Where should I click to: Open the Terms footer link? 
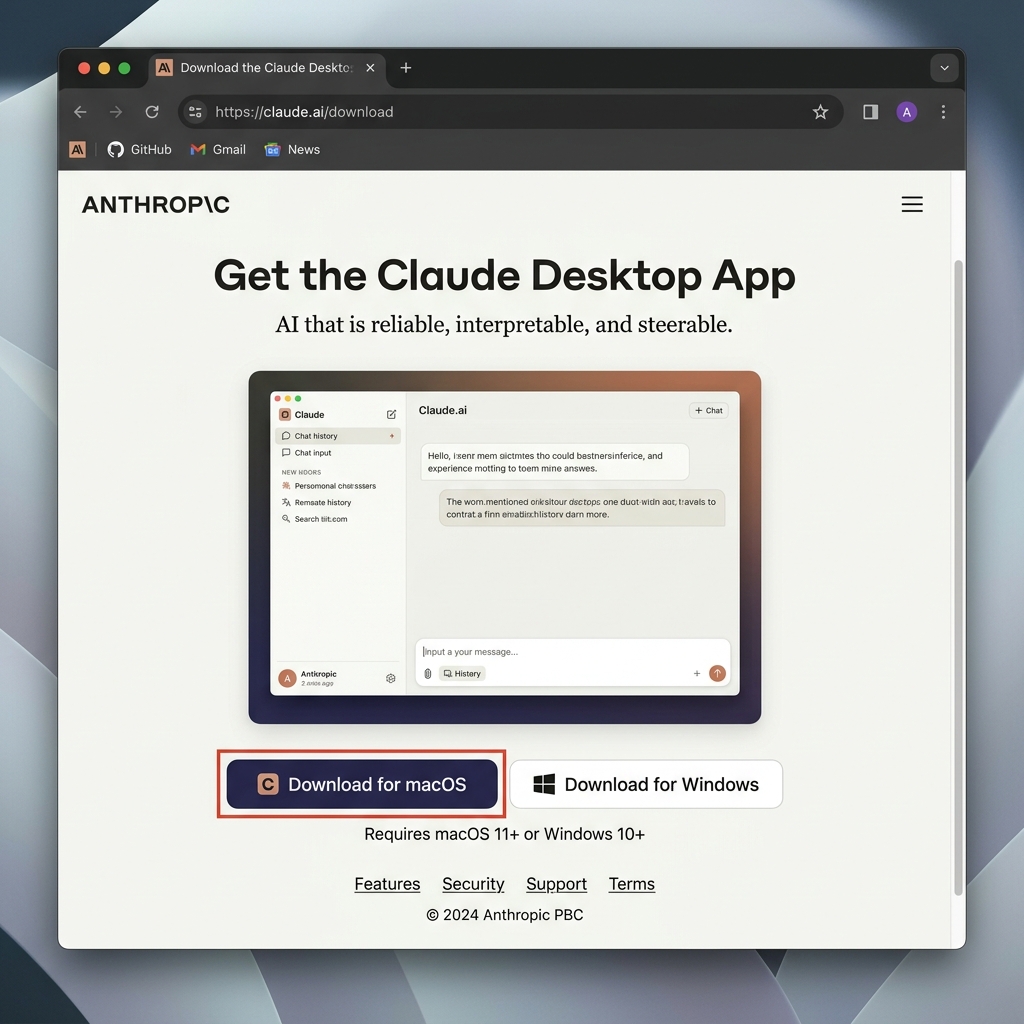[632, 884]
